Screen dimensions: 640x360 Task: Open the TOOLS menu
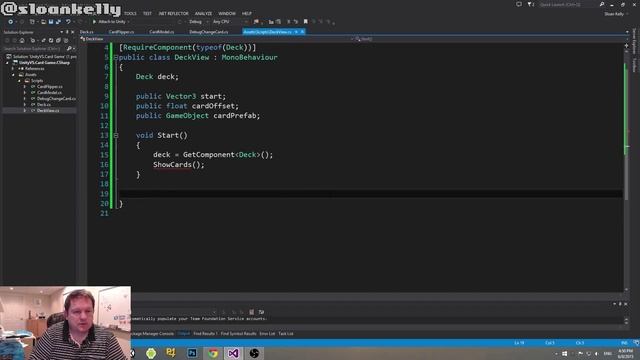(130, 13)
